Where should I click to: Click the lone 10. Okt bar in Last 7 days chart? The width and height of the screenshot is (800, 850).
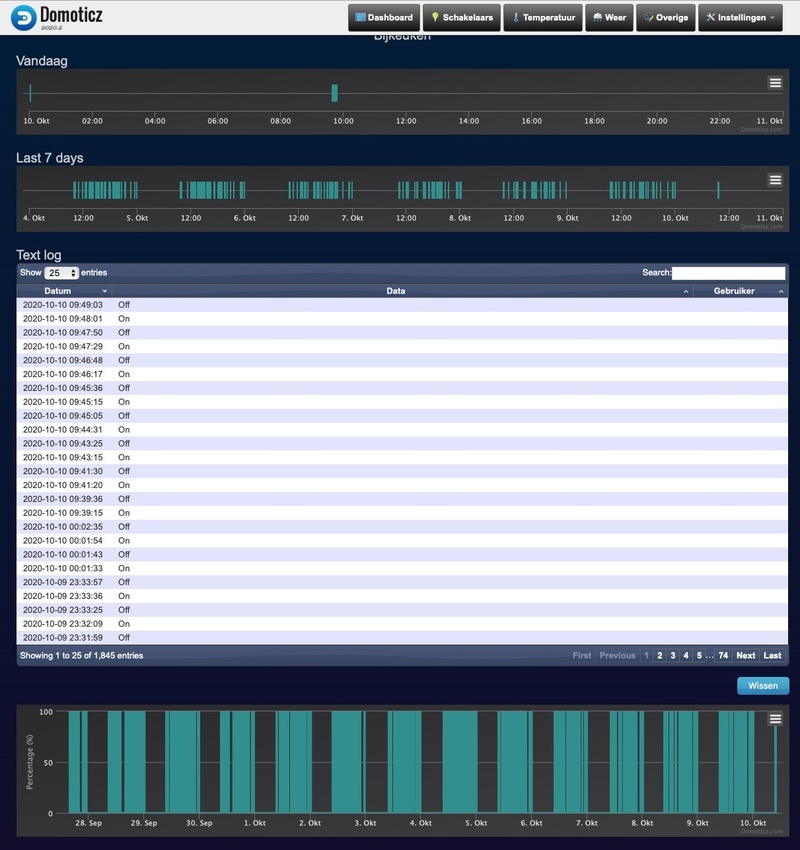718,190
